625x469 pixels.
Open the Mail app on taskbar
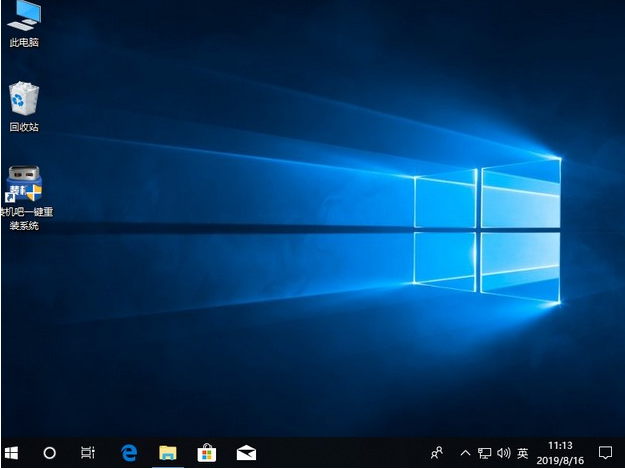(245, 453)
